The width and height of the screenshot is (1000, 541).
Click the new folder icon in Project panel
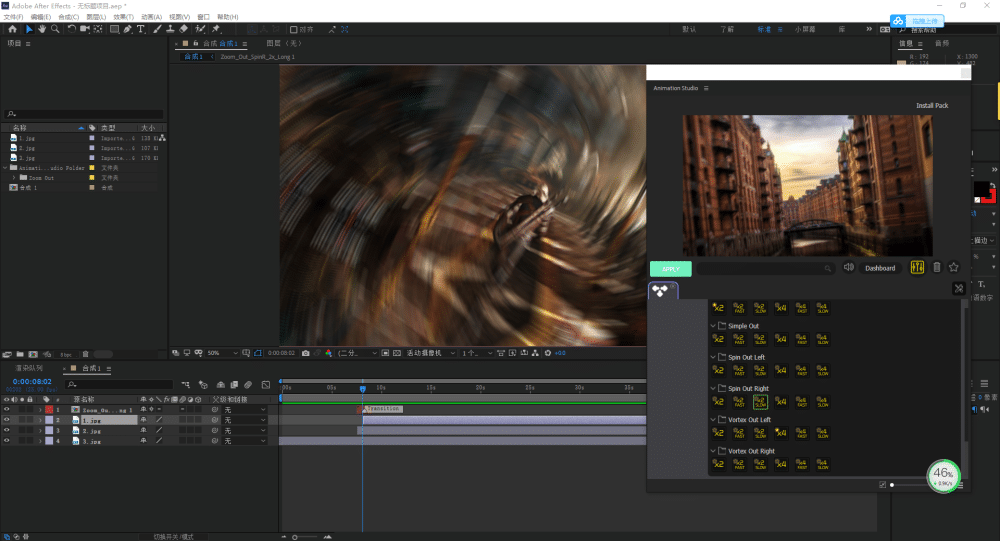coord(20,354)
